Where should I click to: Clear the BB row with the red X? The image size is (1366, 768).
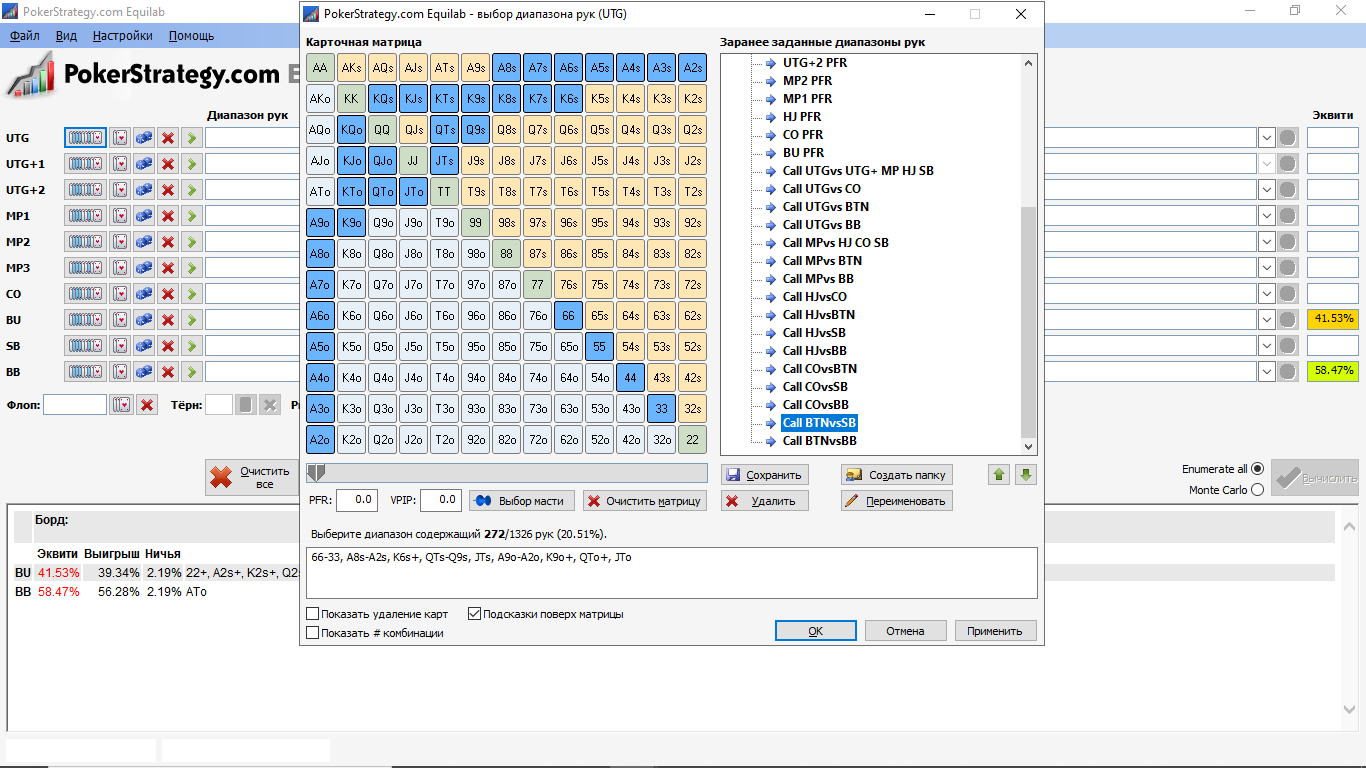tap(168, 371)
